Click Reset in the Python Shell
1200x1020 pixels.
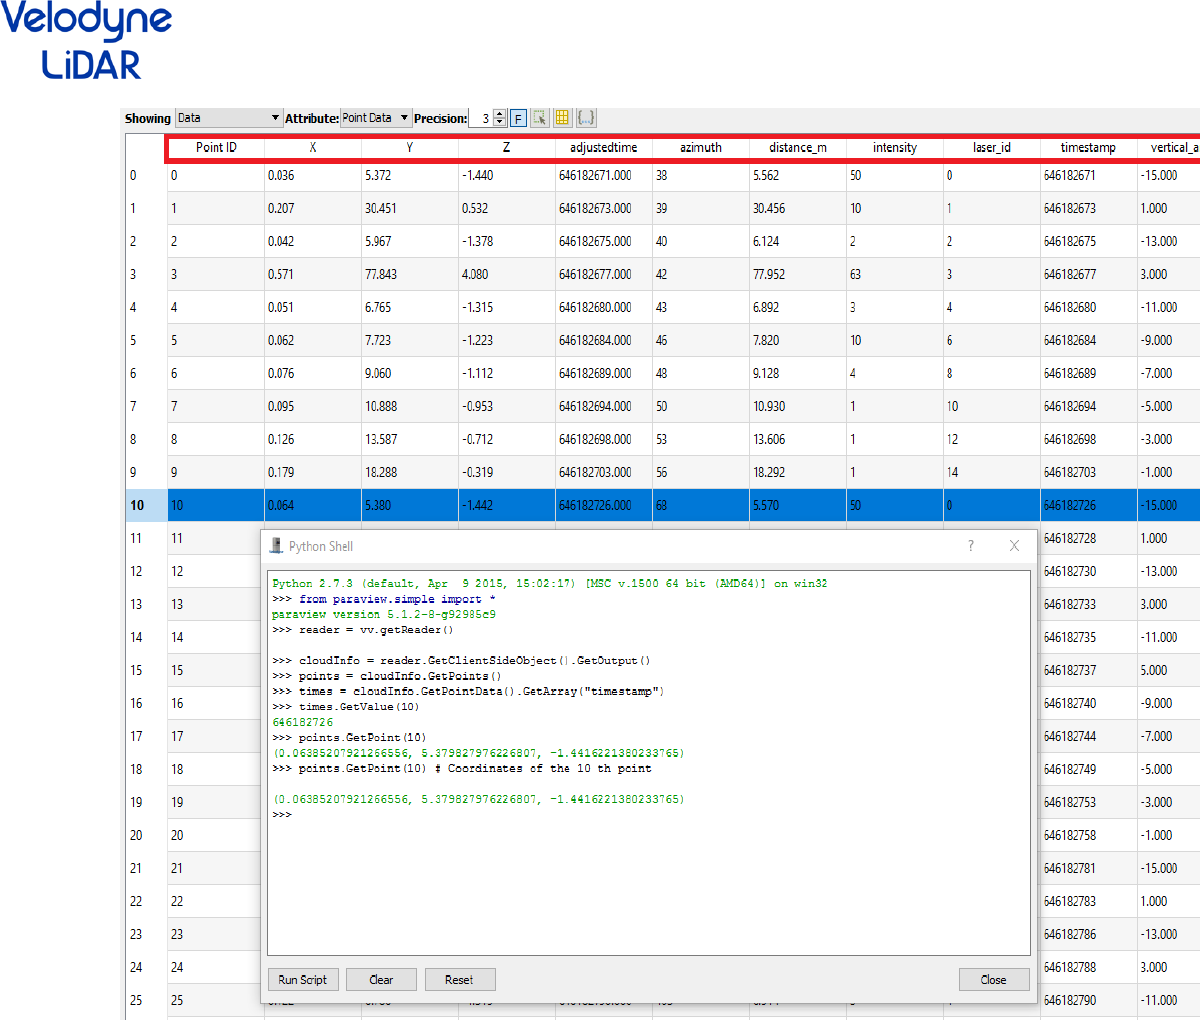tap(460, 980)
